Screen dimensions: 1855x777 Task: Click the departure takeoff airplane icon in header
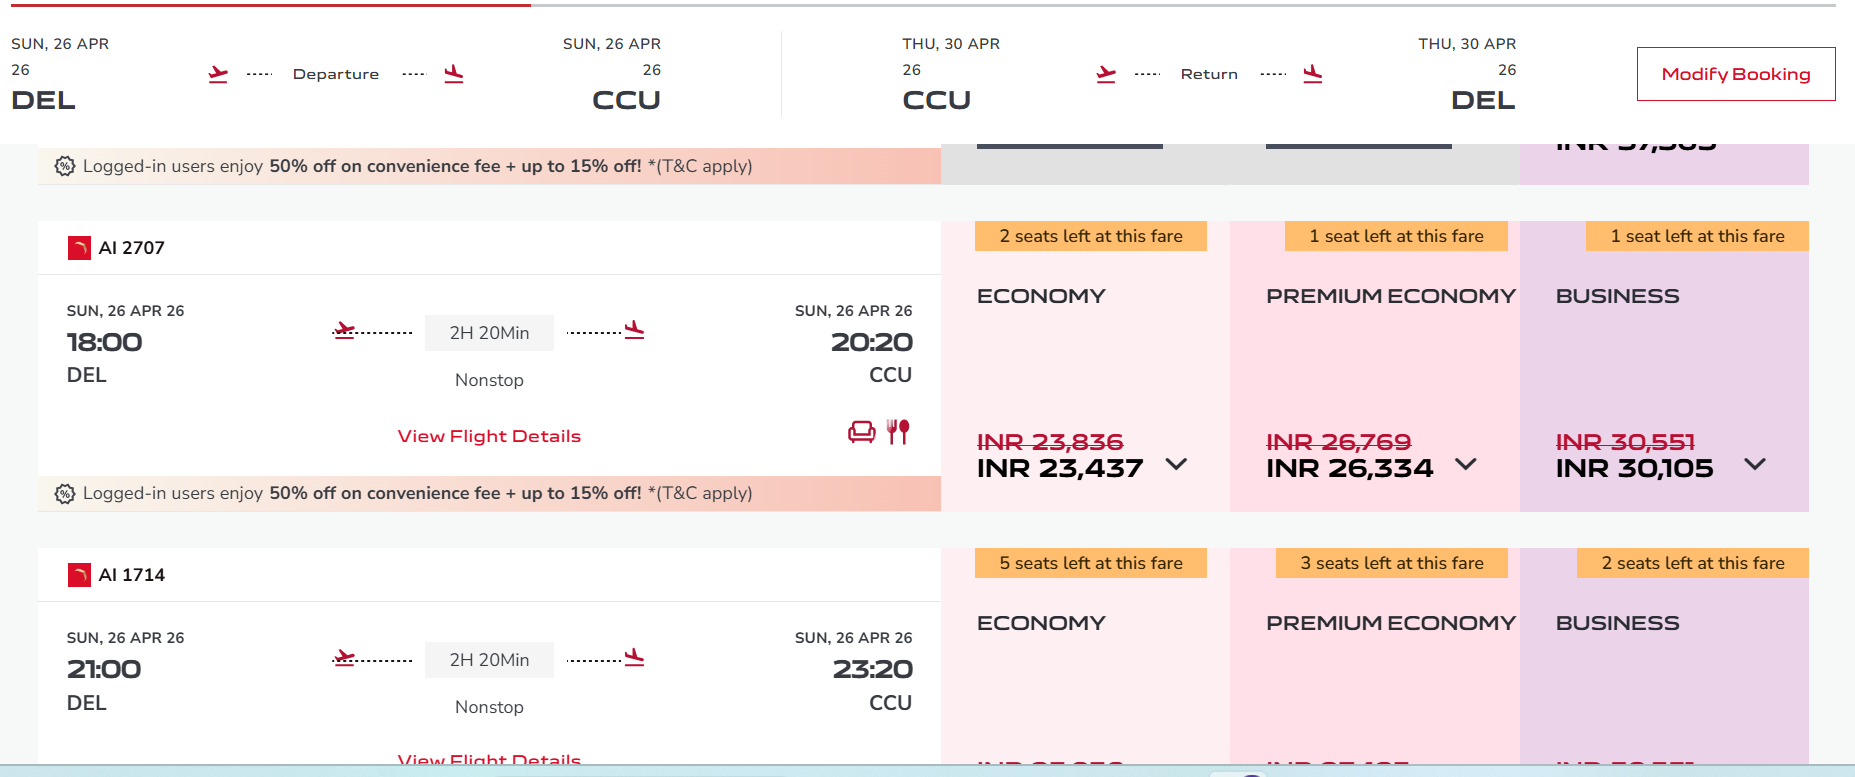(x=218, y=73)
